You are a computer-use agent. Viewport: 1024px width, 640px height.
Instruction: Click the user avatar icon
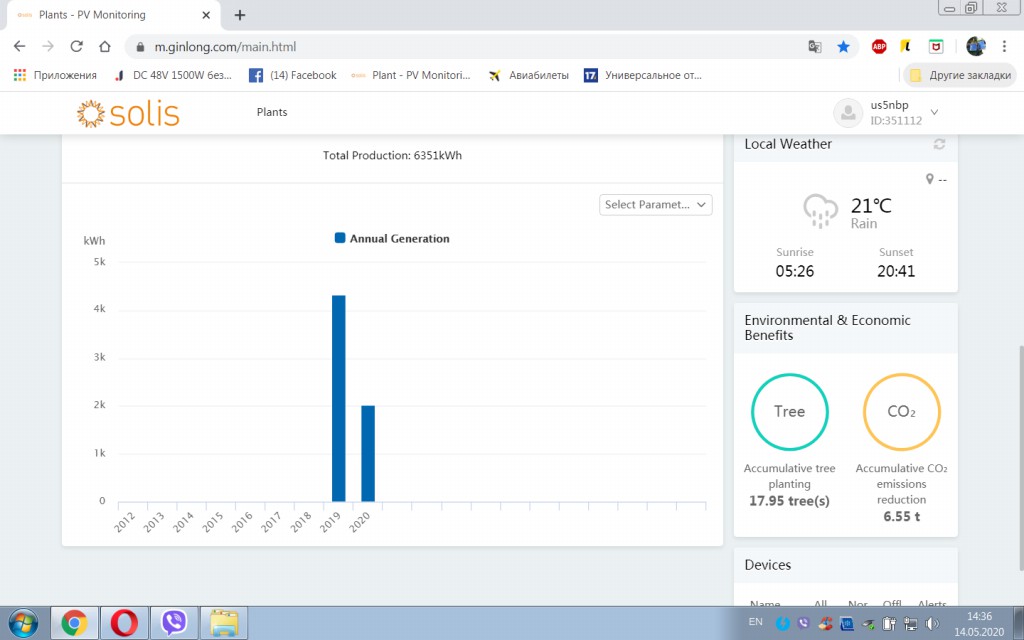point(848,113)
